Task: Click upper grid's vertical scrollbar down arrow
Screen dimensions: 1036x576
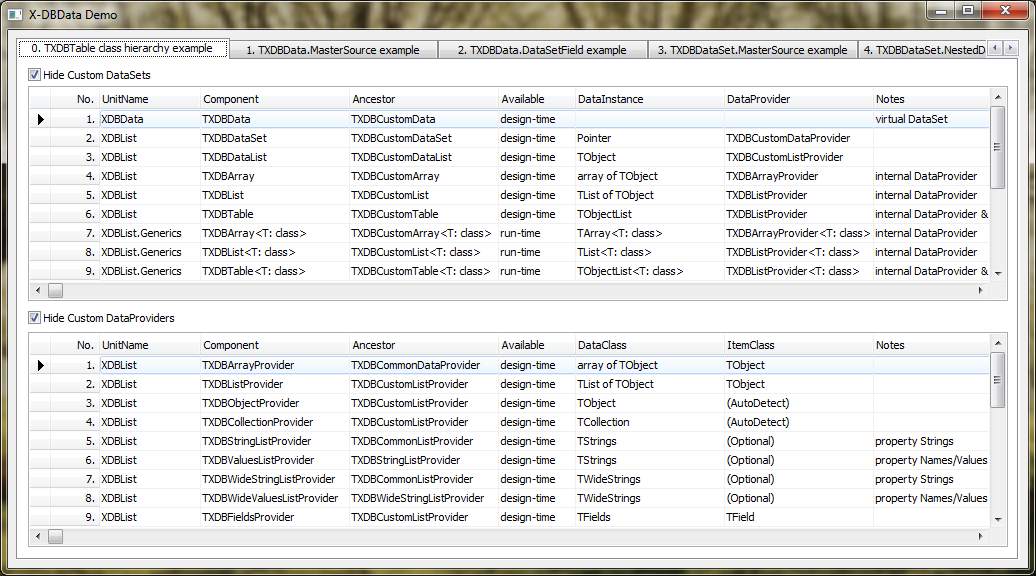Action: click(x=997, y=274)
